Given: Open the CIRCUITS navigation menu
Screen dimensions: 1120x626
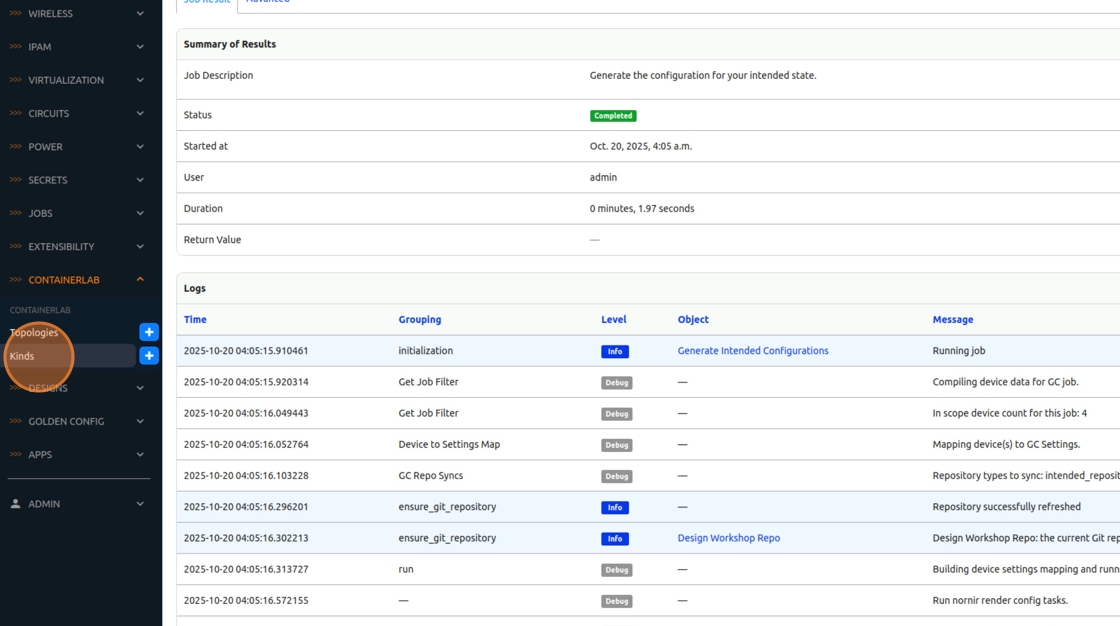Looking at the screenshot, I should [49, 114].
